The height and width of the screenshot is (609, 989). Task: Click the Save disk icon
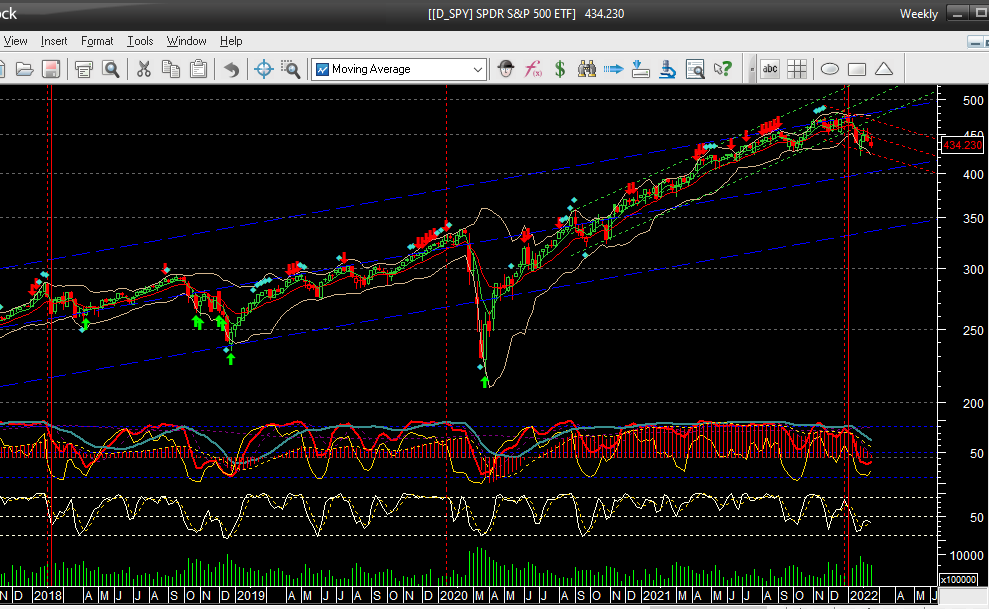50,69
